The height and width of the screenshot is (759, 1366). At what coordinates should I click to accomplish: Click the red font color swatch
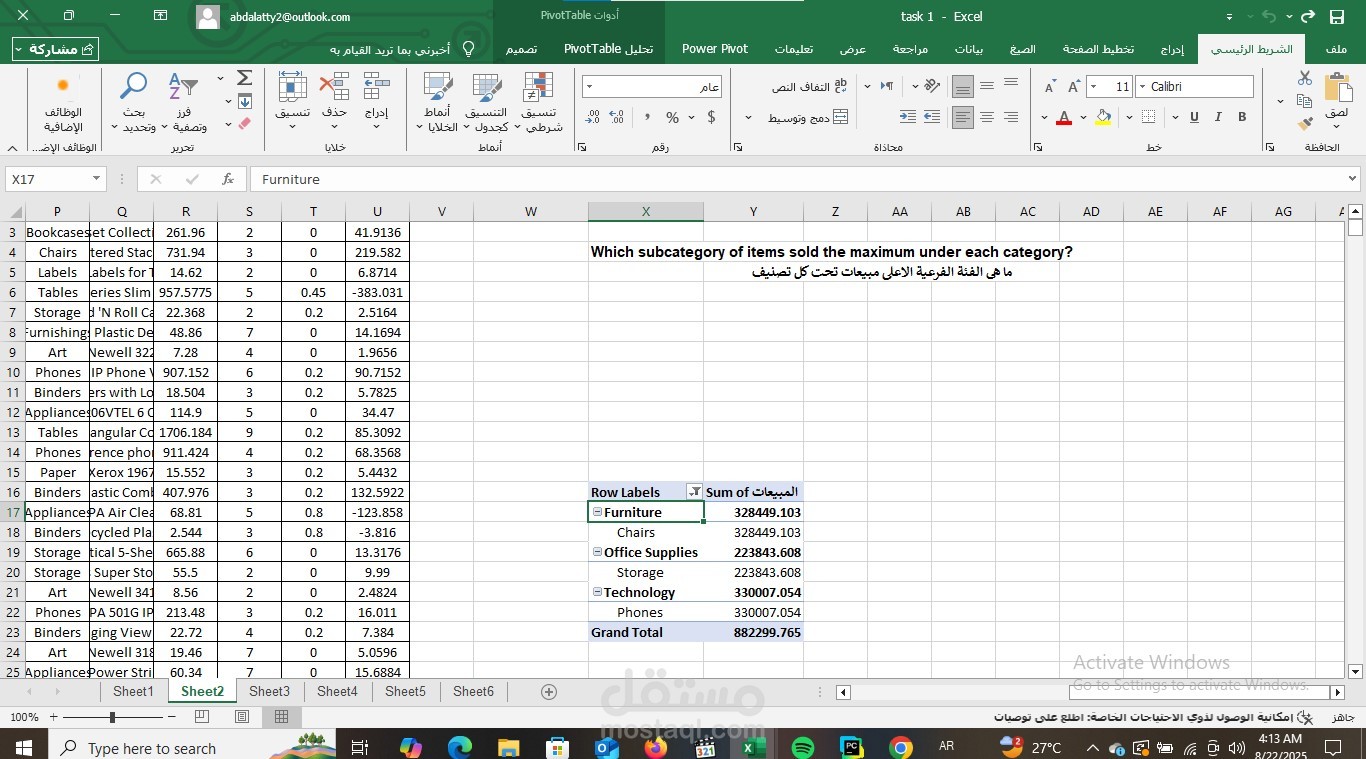pos(1064,117)
